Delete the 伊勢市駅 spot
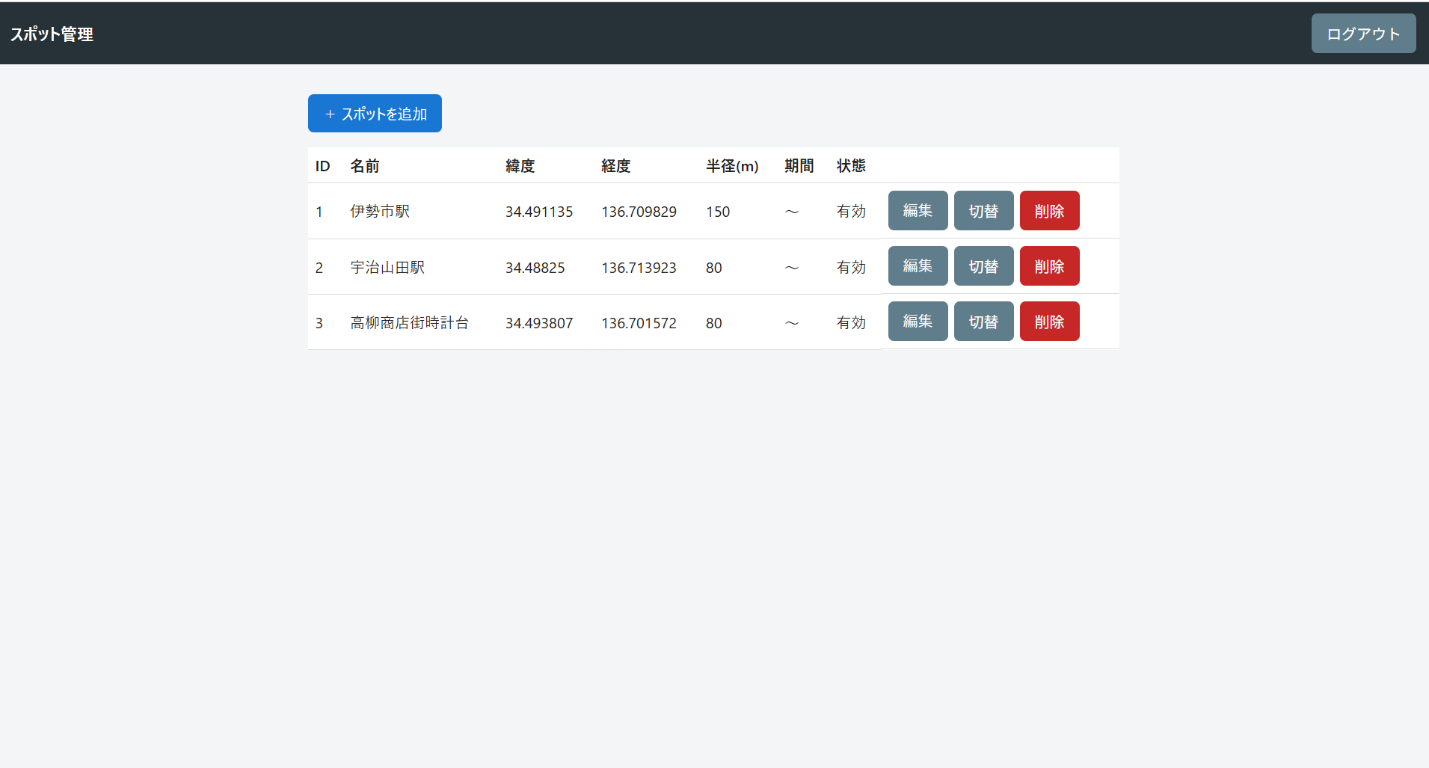This screenshot has width=1429, height=768. (x=1050, y=211)
